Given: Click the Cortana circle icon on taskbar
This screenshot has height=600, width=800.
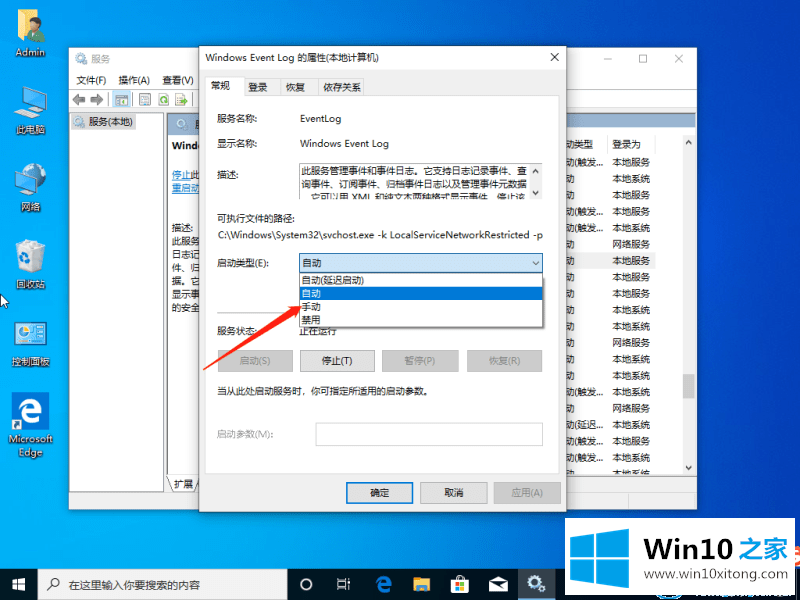Looking at the screenshot, I should pos(306,584).
